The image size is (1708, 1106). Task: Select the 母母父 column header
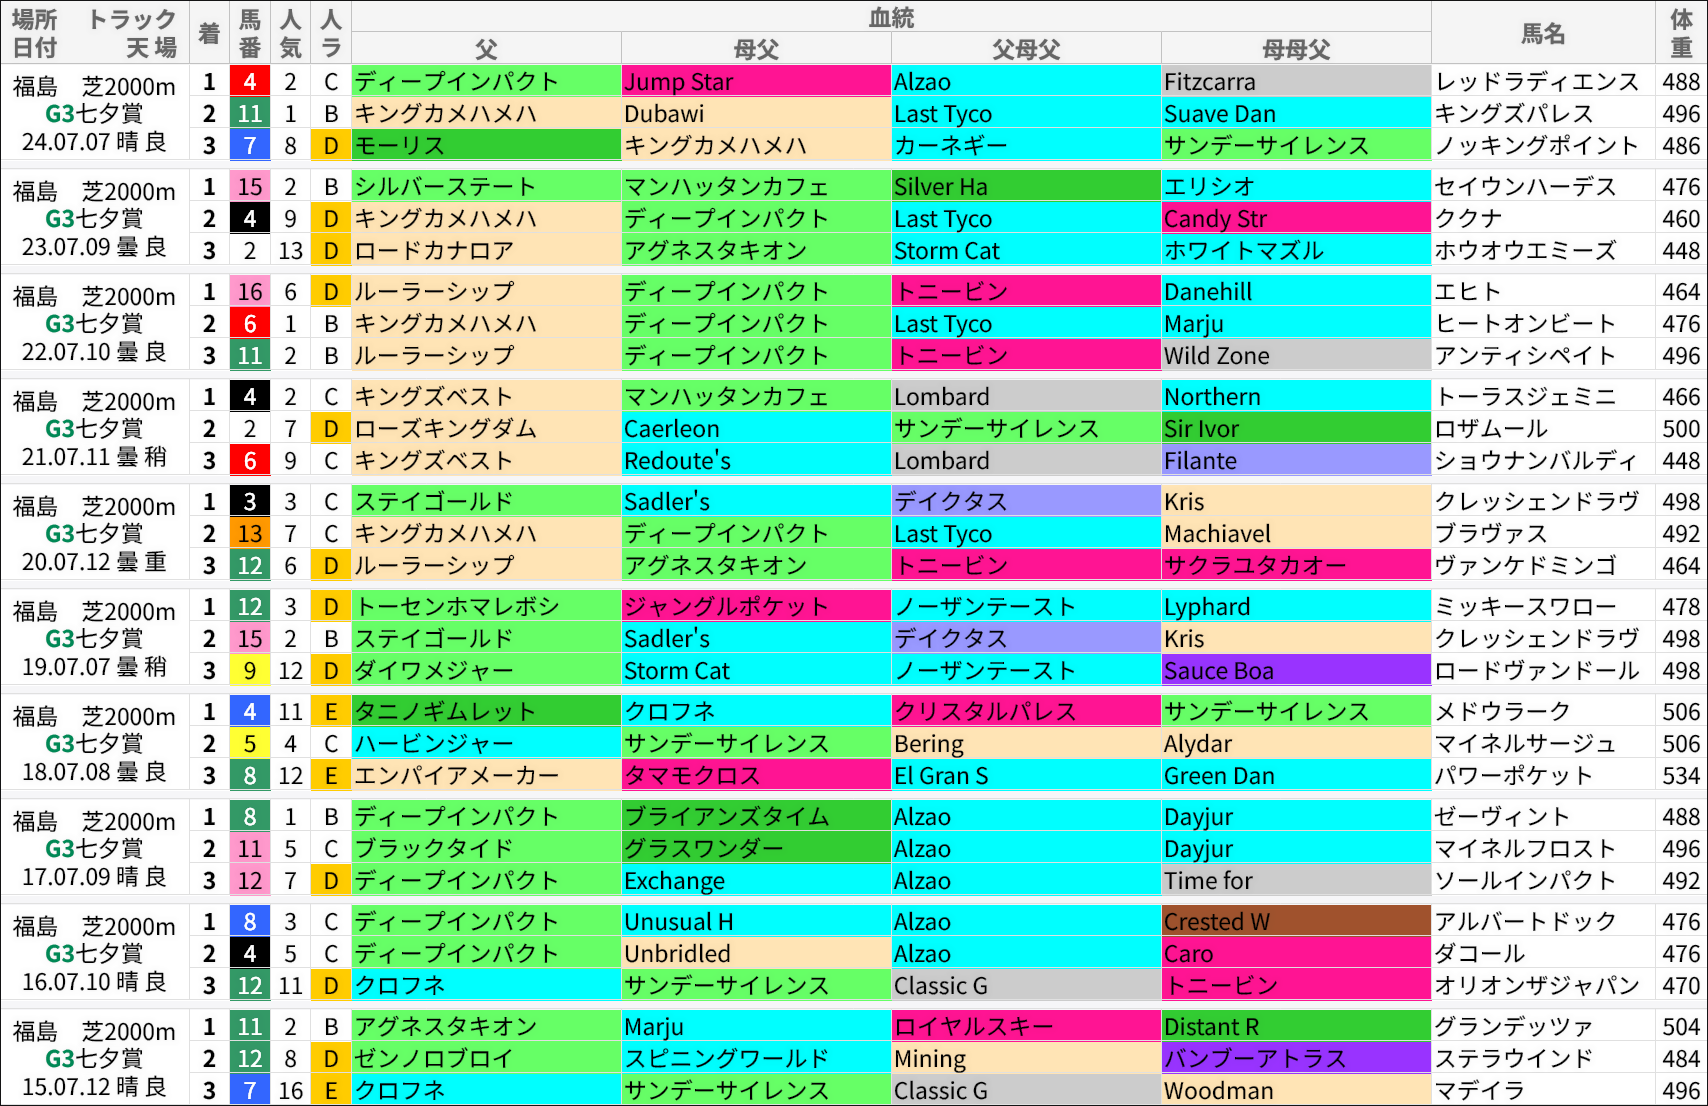point(1295,49)
